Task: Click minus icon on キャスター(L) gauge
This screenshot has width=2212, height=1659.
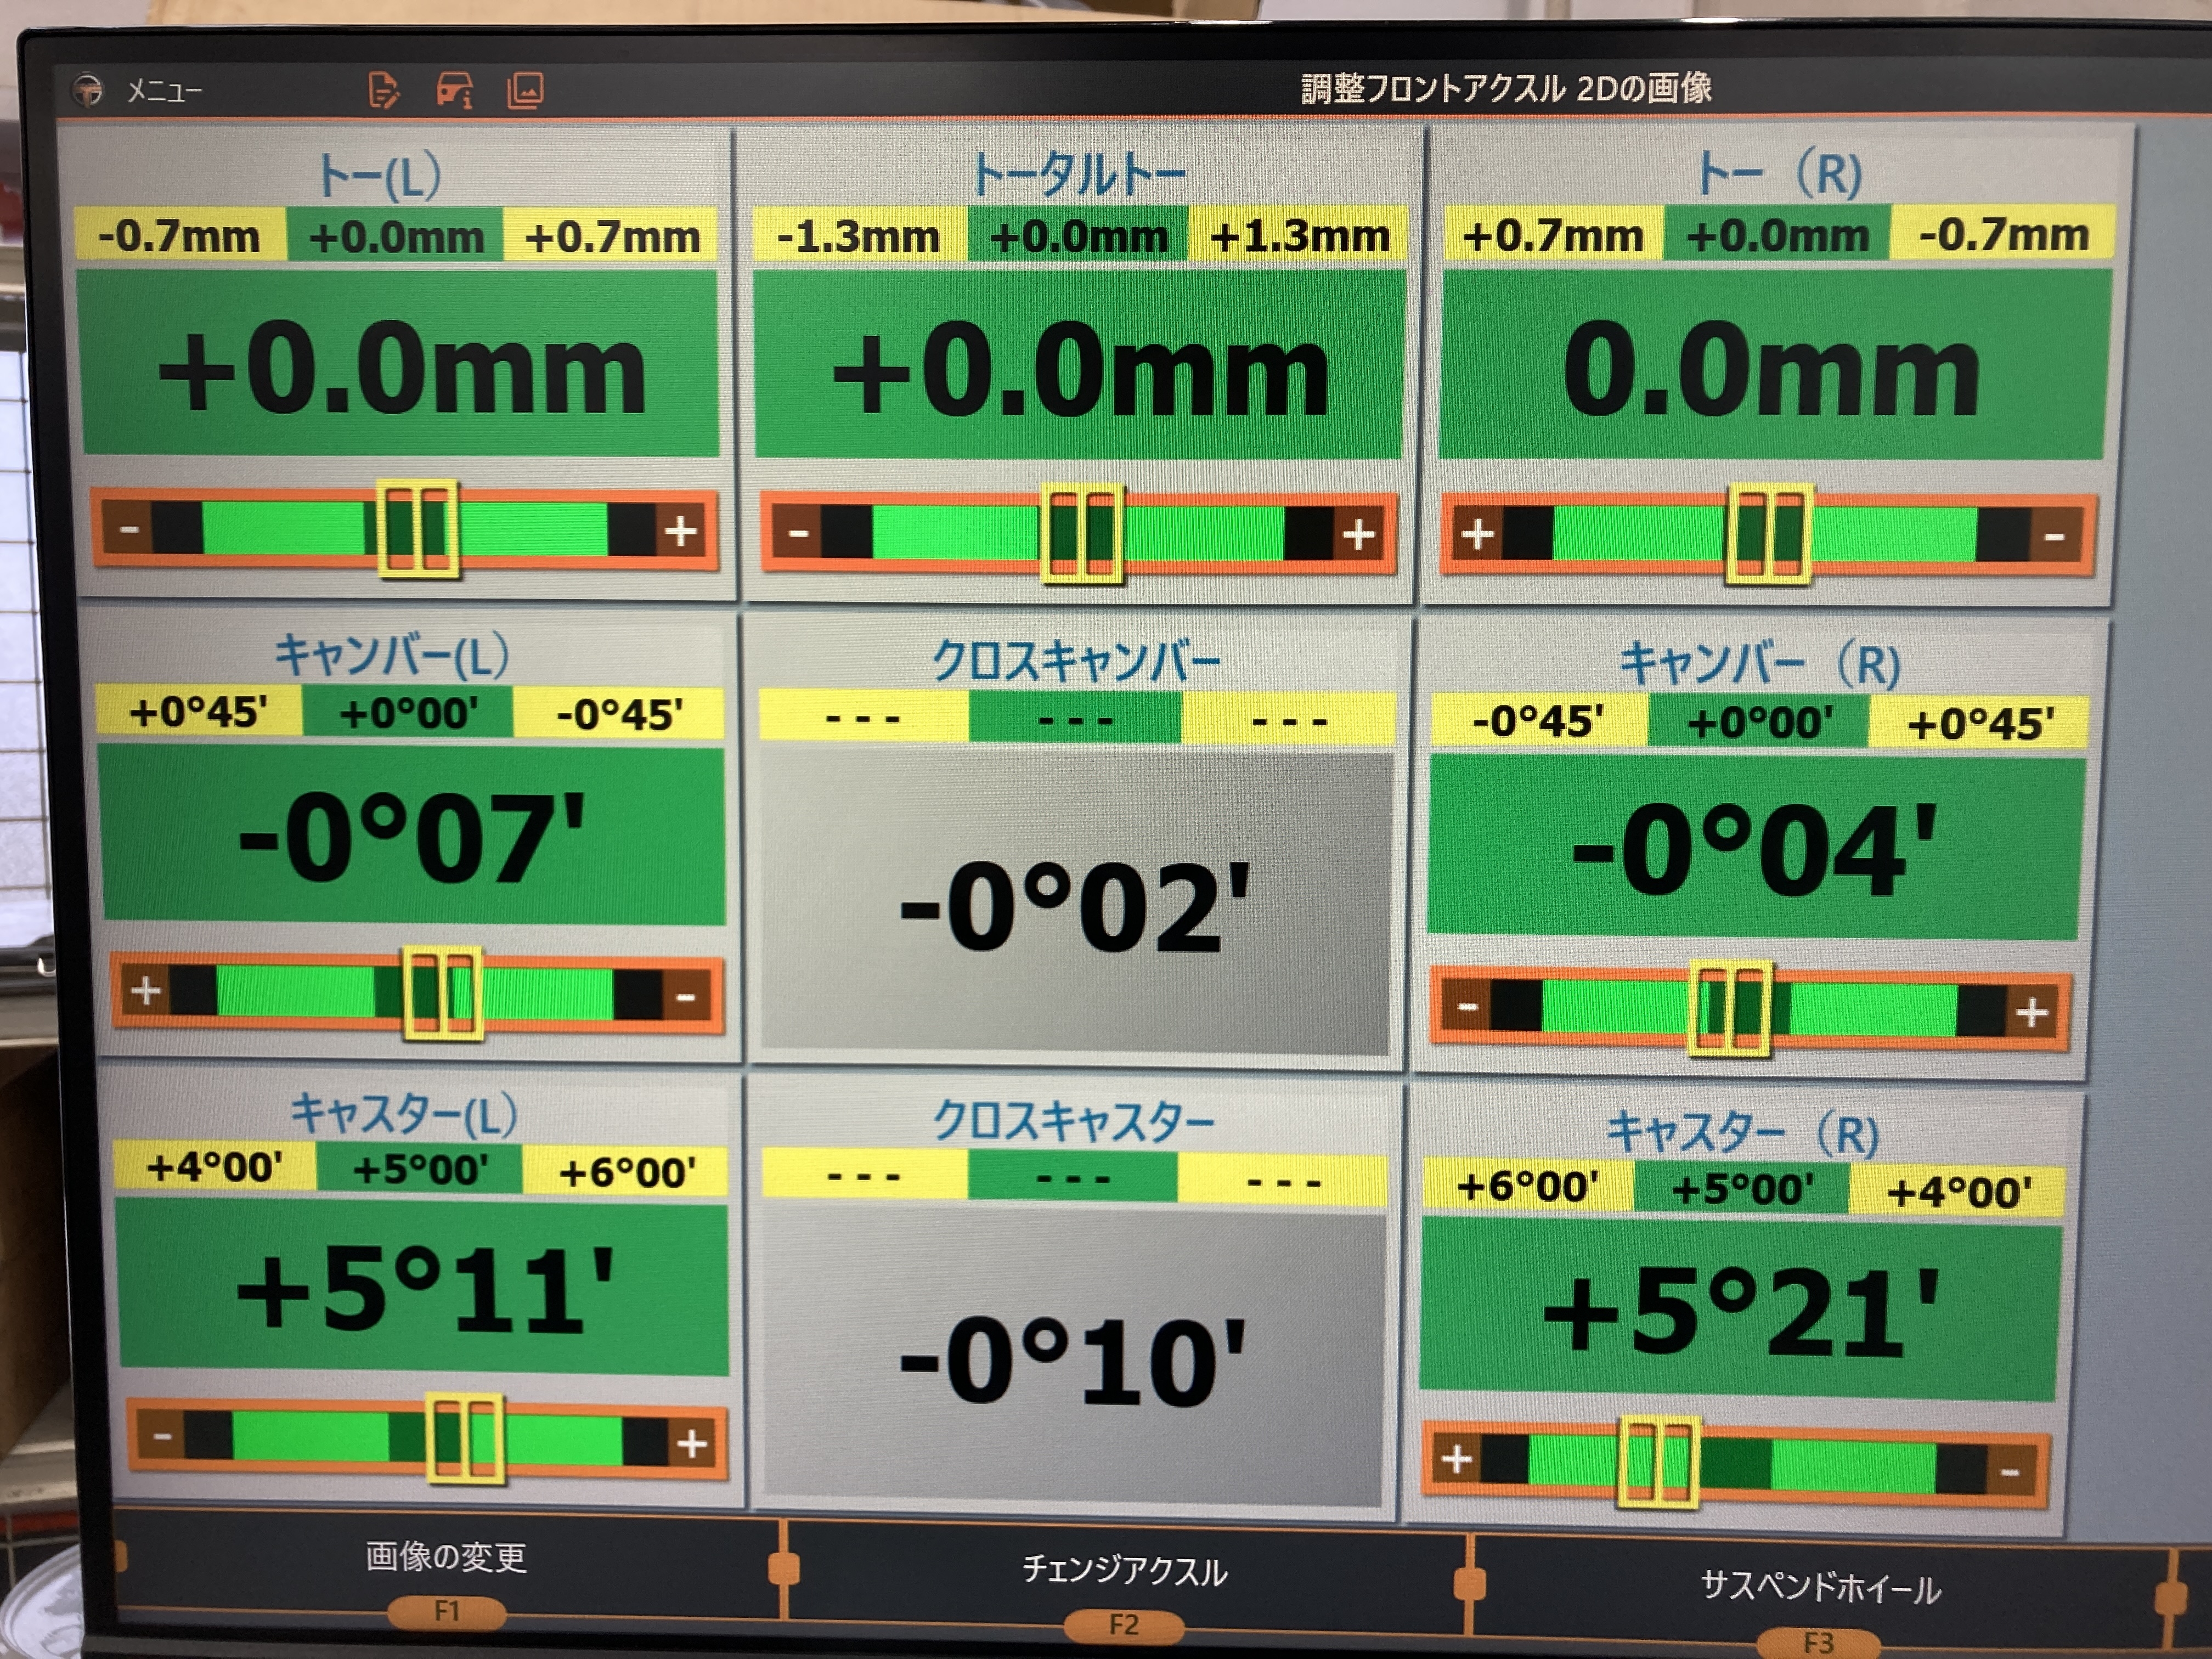Action: click(162, 1437)
